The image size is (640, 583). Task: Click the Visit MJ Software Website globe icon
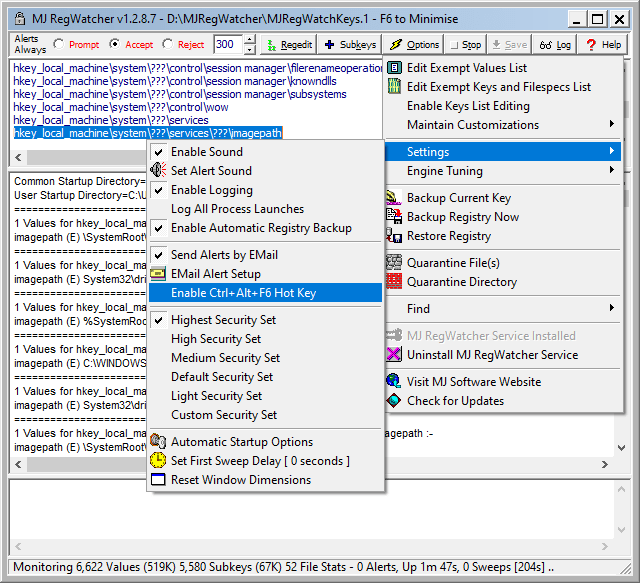(x=394, y=381)
